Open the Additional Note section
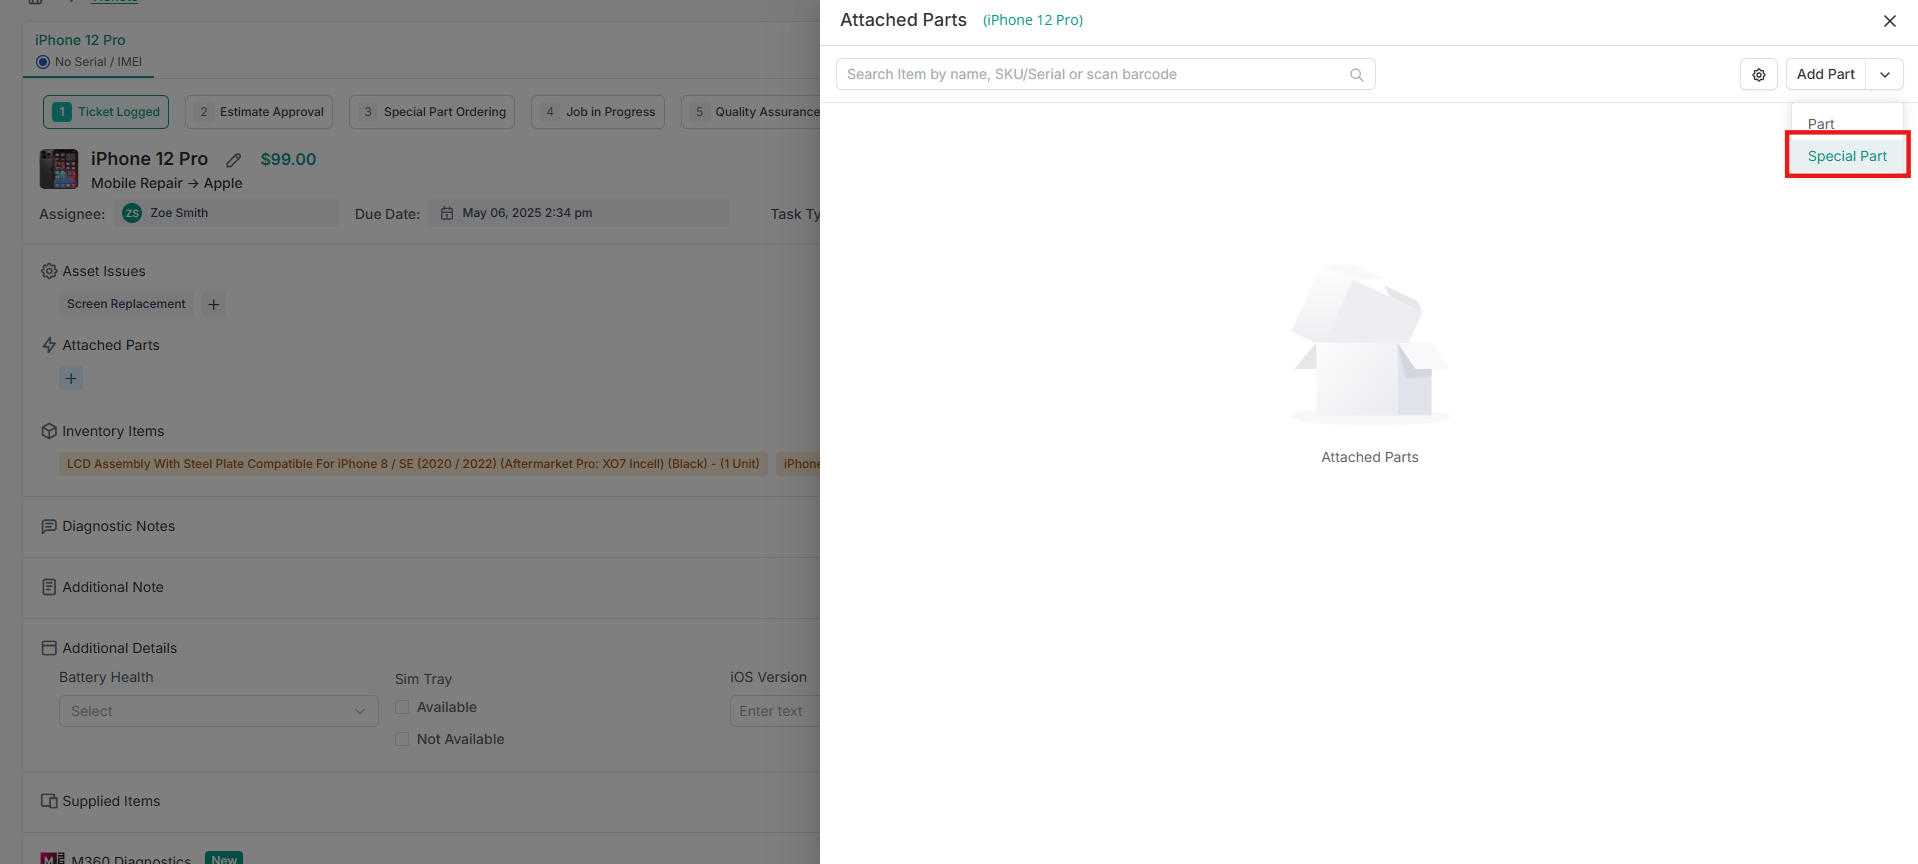The image size is (1918, 864). point(113,587)
